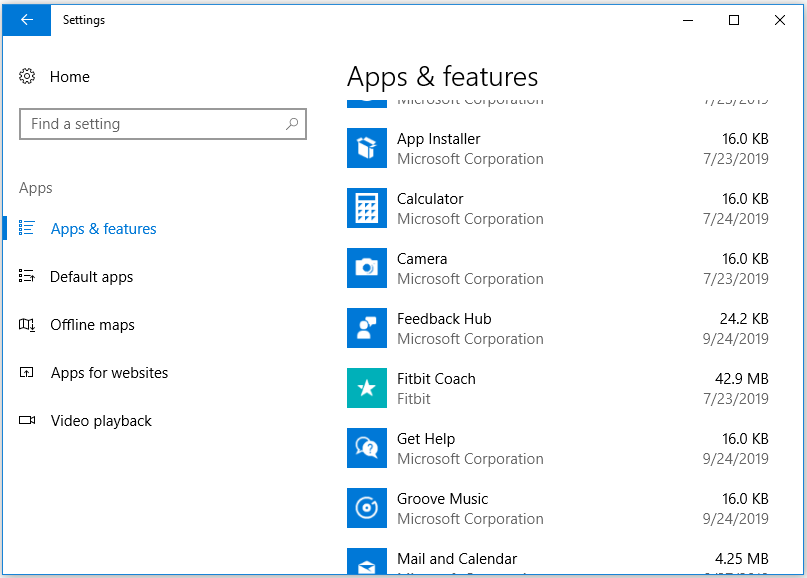Open the Offline maps page
Viewport: 807px width, 578px height.
pyautogui.click(x=93, y=325)
